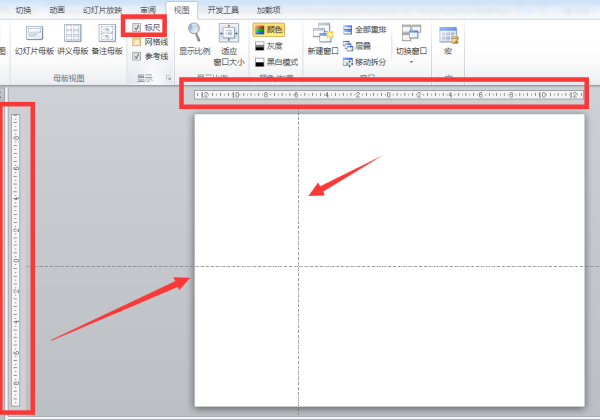The width and height of the screenshot is (600, 420).
Task: Enable the 网格线 gridlines checkbox
Action: (x=137, y=42)
